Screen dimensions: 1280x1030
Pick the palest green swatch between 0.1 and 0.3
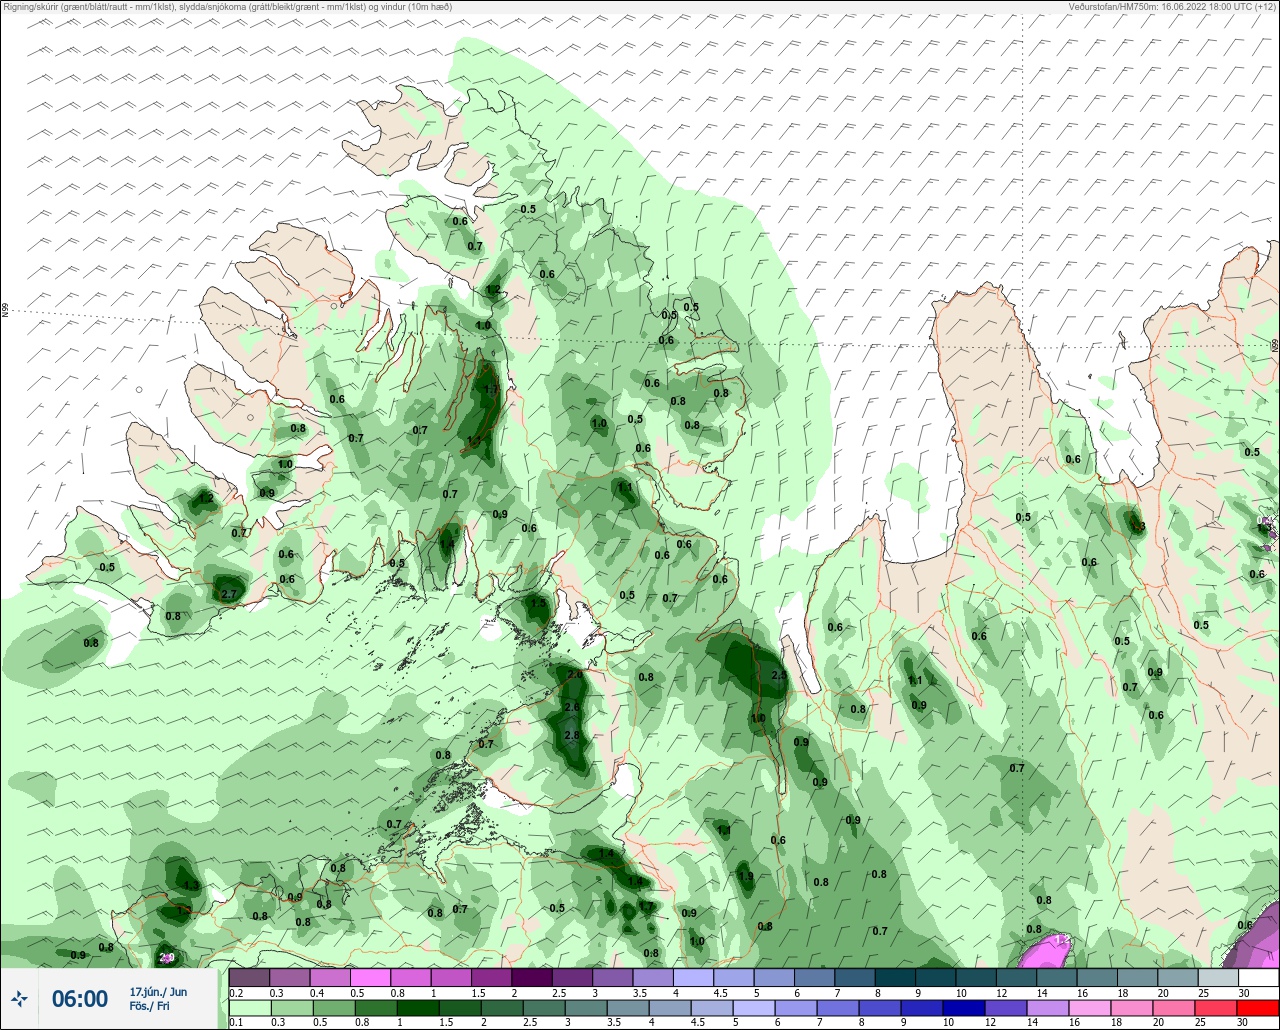249,1007
